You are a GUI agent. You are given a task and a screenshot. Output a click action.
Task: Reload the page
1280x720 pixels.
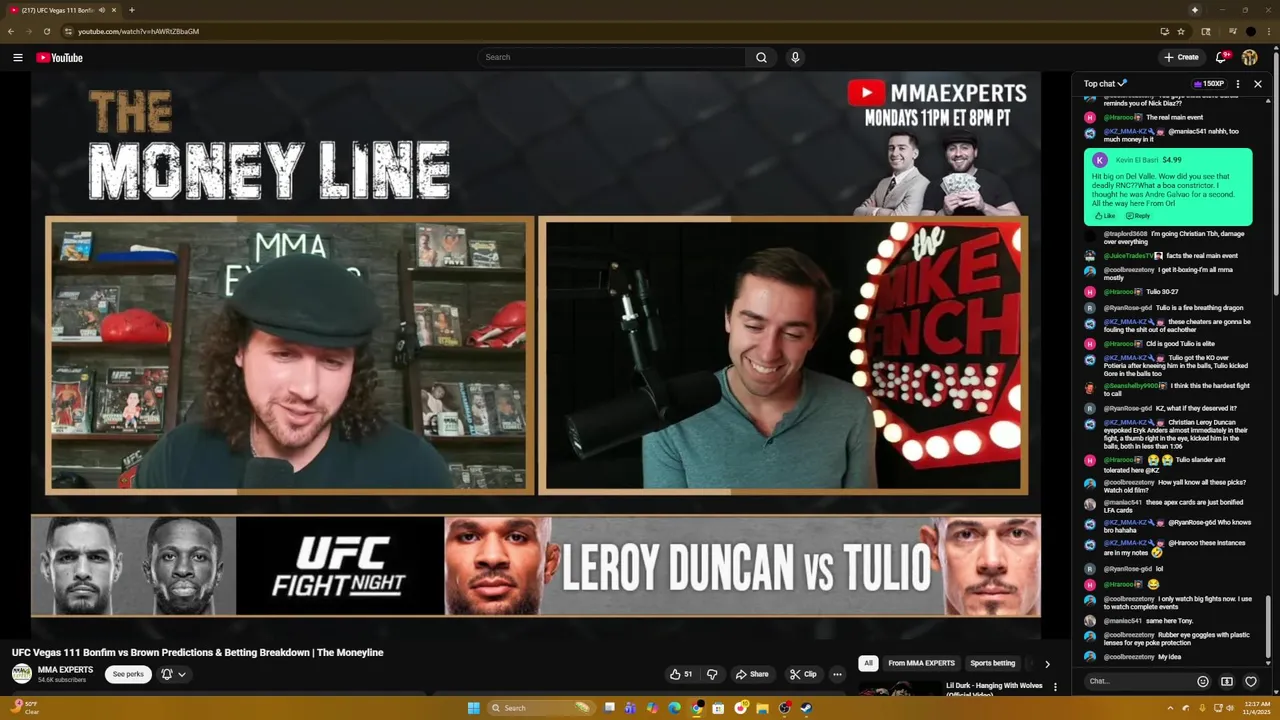coord(46,31)
